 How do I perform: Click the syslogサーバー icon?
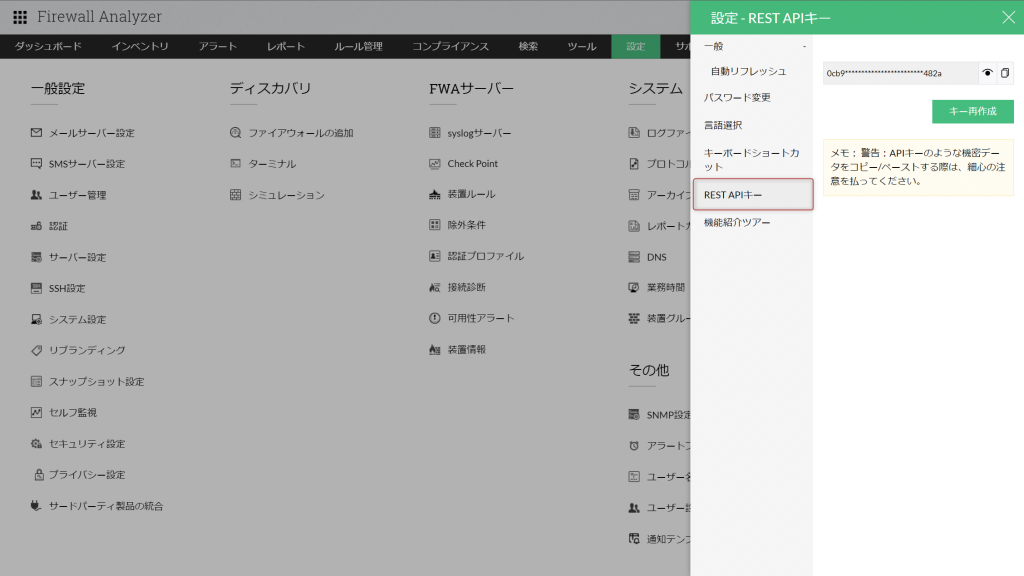pos(435,133)
